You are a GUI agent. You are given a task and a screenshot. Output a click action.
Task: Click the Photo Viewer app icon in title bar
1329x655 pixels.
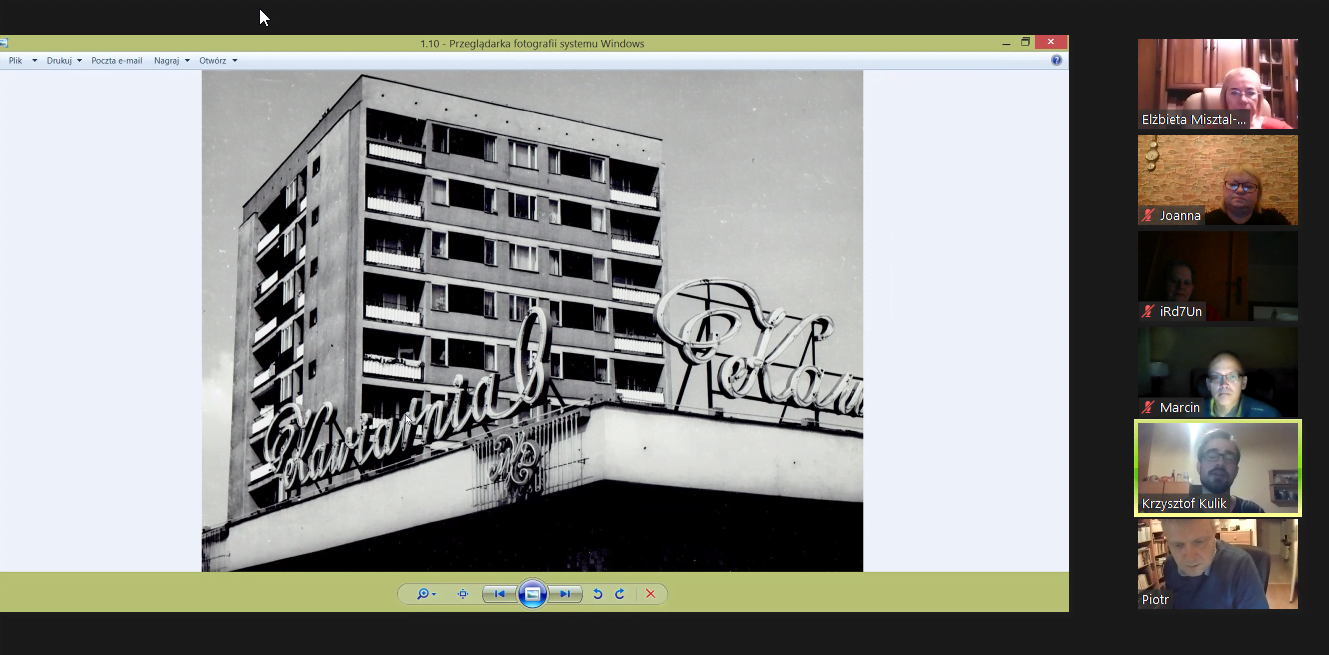tap(4, 43)
